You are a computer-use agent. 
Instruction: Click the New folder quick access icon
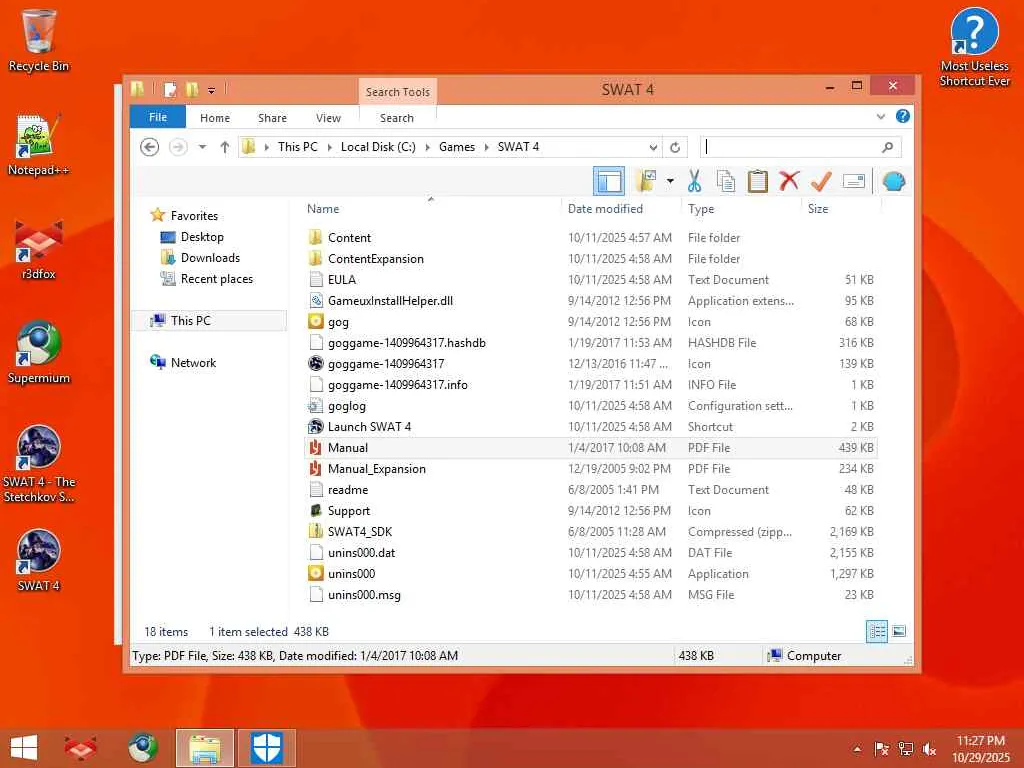[x=192, y=90]
